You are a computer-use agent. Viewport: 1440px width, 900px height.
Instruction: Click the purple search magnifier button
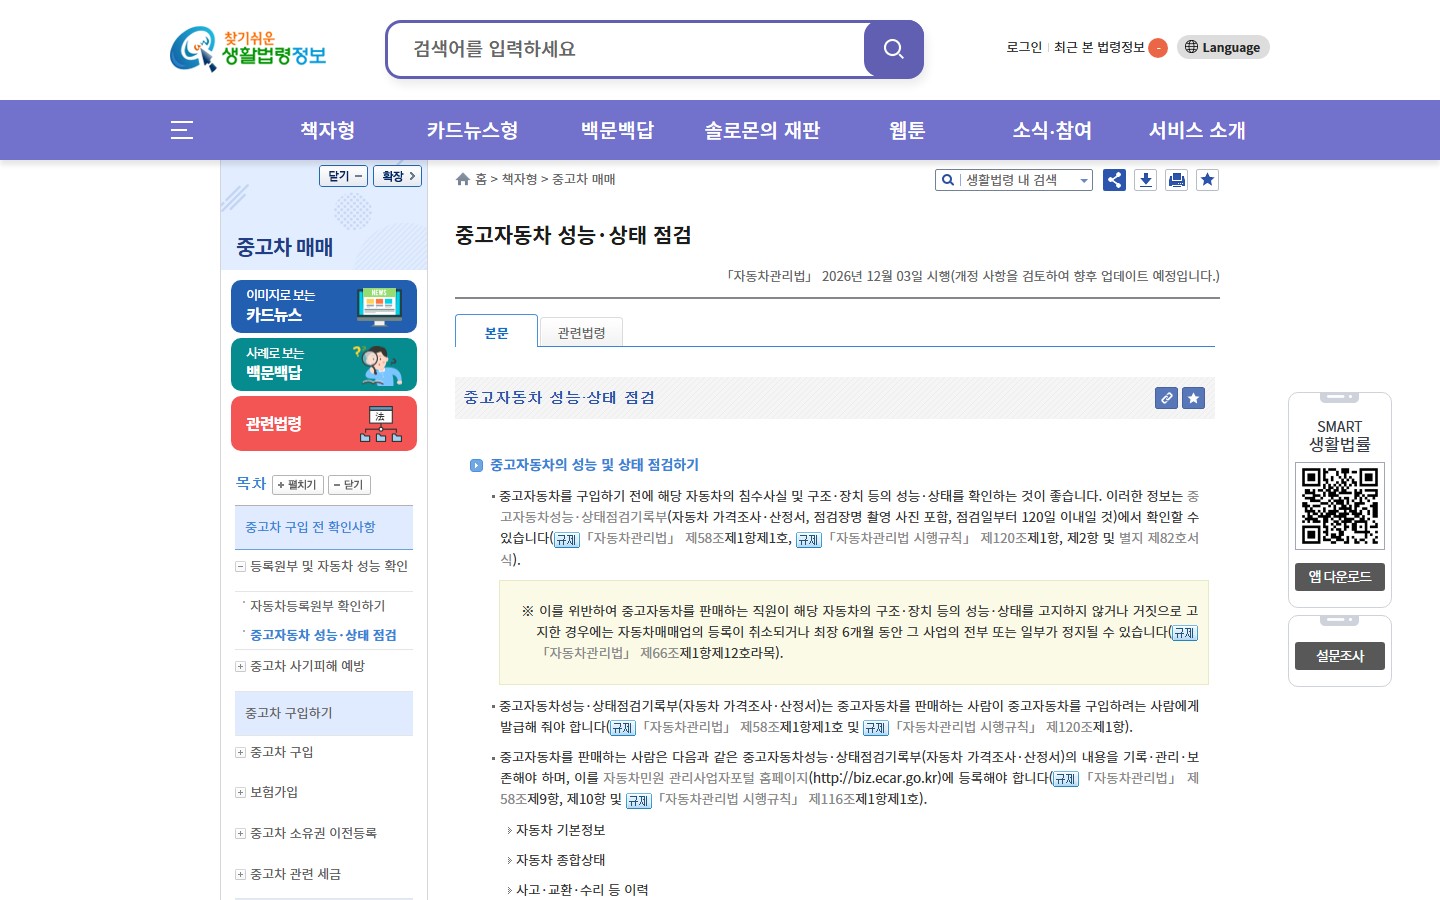893,49
